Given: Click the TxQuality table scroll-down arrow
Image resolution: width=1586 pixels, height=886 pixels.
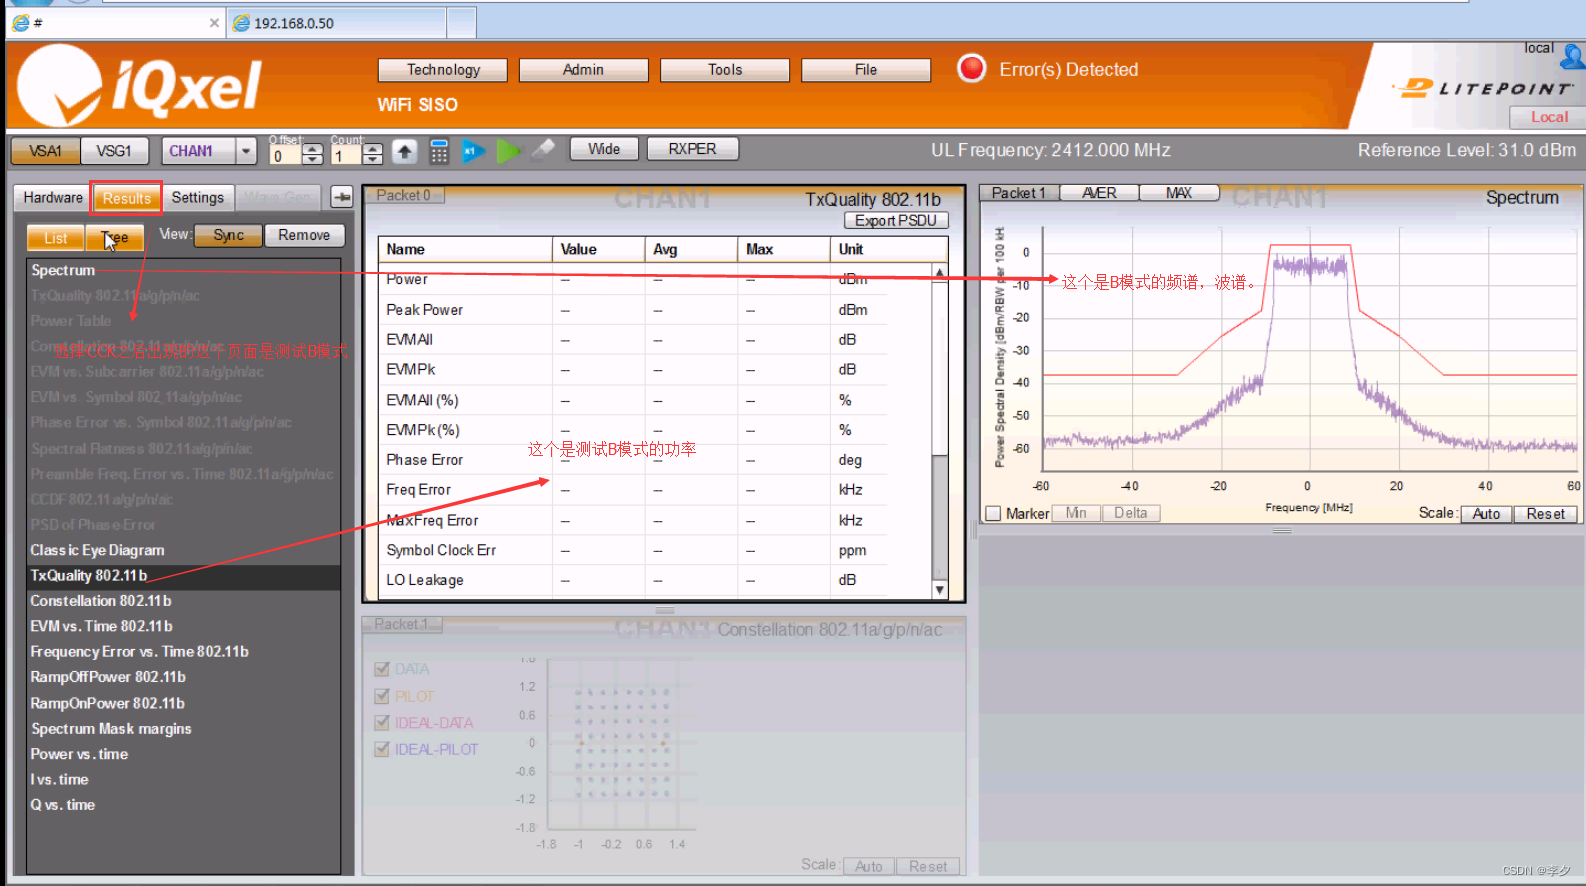Looking at the screenshot, I should 939,590.
